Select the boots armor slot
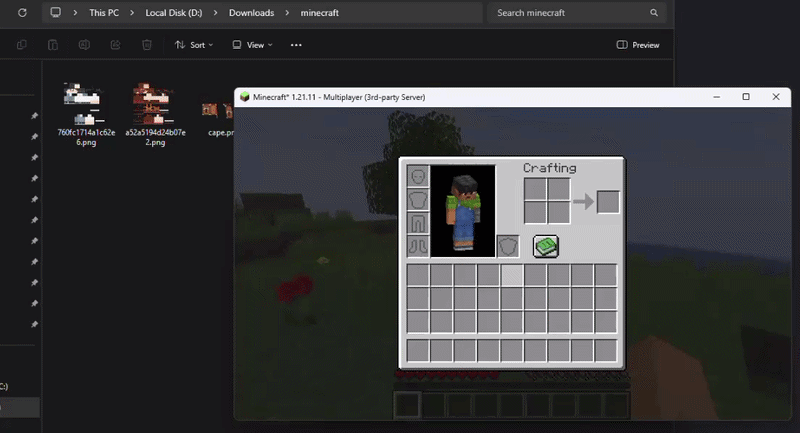This screenshot has width=800, height=433. tap(418, 246)
